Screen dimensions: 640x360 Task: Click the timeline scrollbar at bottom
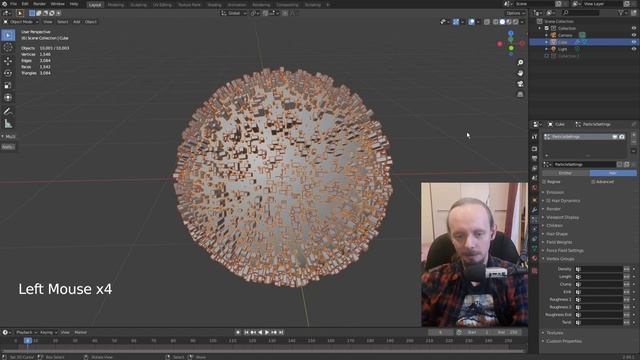263,350
